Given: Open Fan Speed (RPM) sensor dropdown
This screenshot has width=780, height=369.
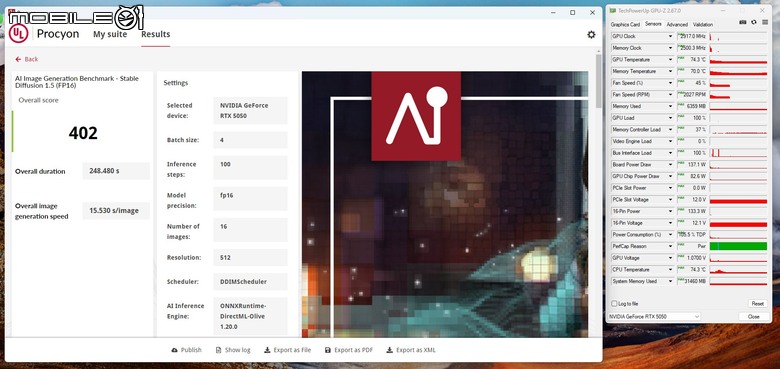Looking at the screenshot, I should pos(671,94).
